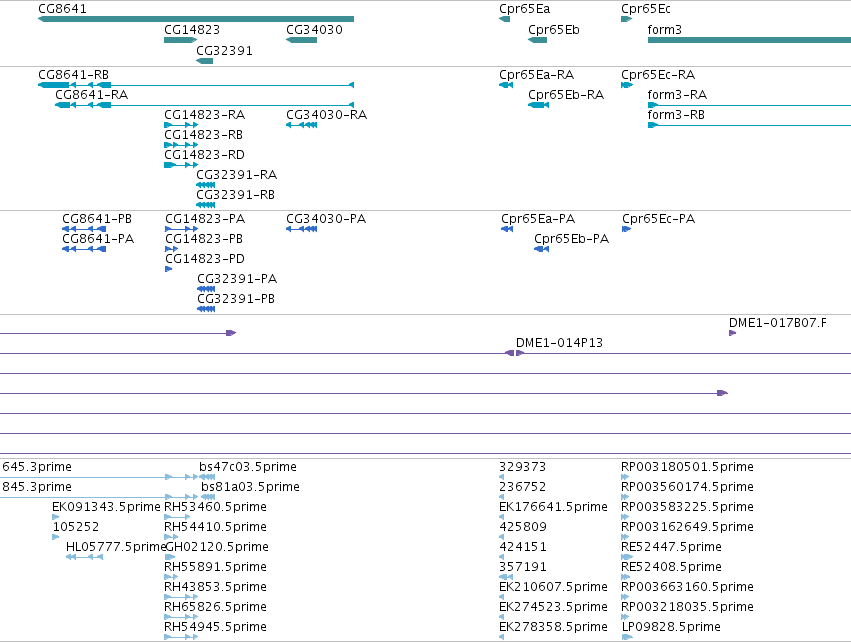851x642 pixels.
Task: Select transcript CG8641-RB label
Action: (x=73, y=74)
